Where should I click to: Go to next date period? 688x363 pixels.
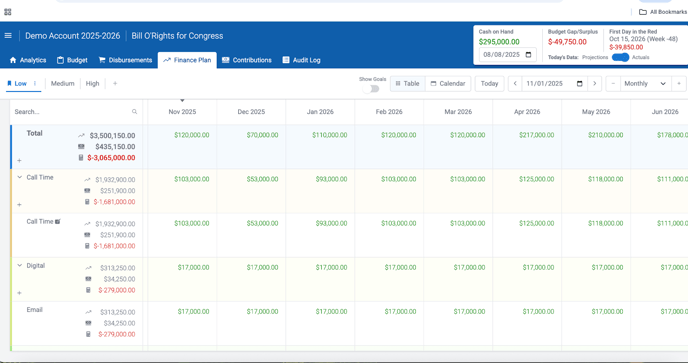point(595,83)
